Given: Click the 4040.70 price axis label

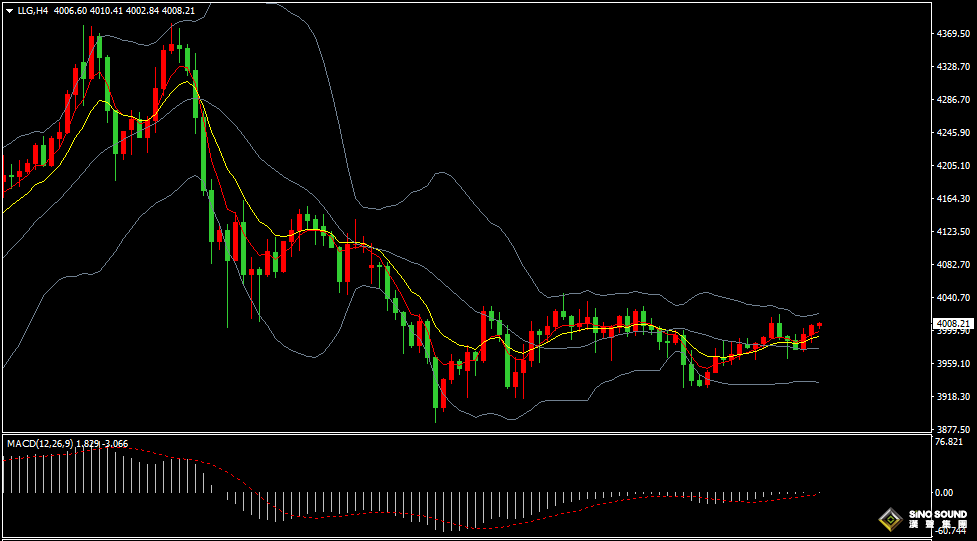Looking at the screenshot, I should coord(953,298).
